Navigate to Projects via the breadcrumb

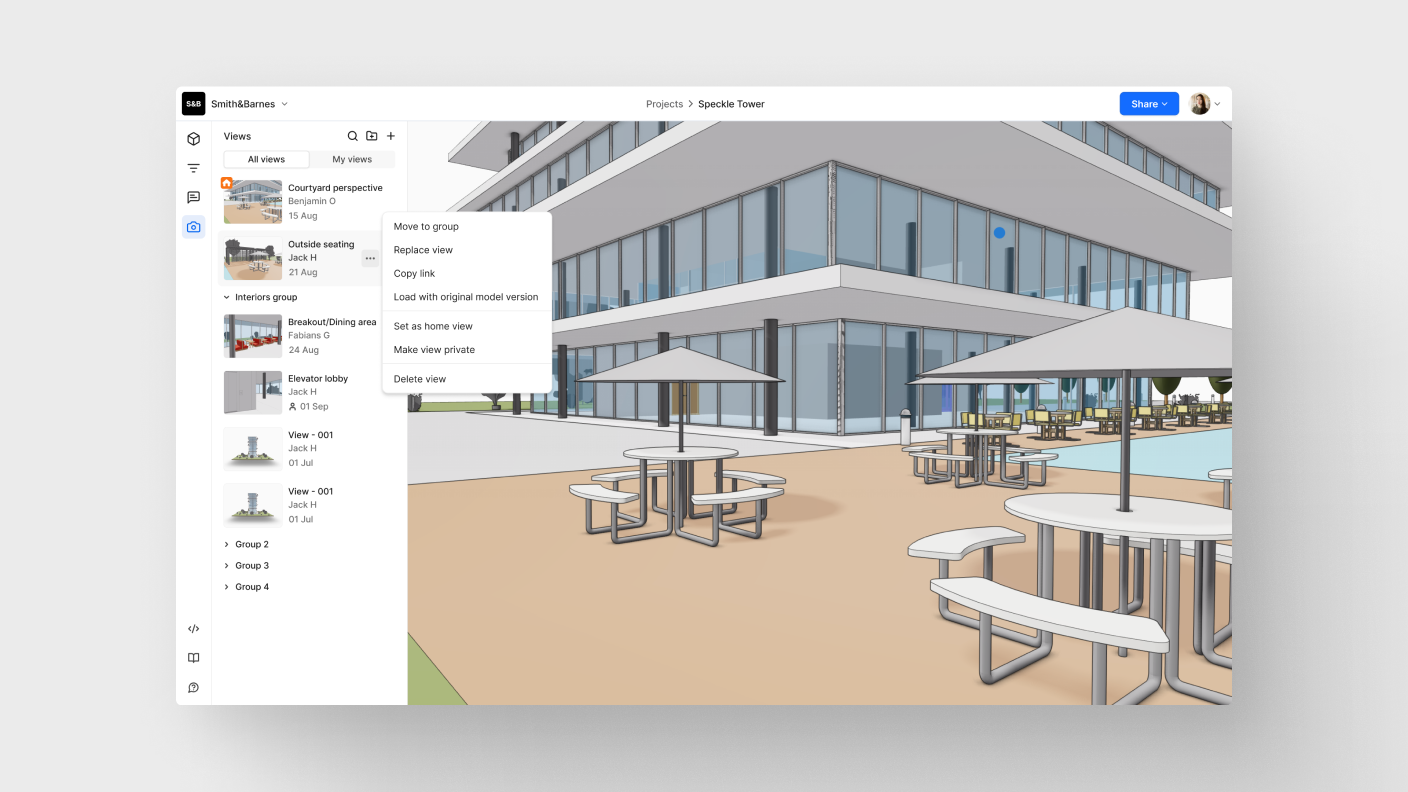point(664,103)
